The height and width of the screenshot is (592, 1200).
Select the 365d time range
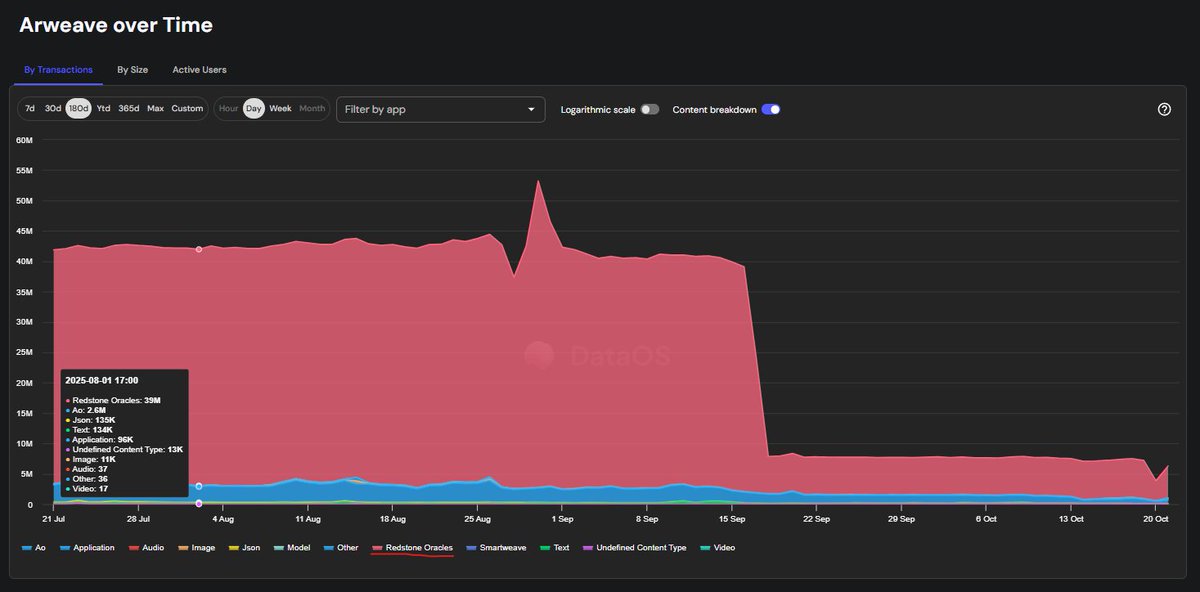(x=129, y=108)
